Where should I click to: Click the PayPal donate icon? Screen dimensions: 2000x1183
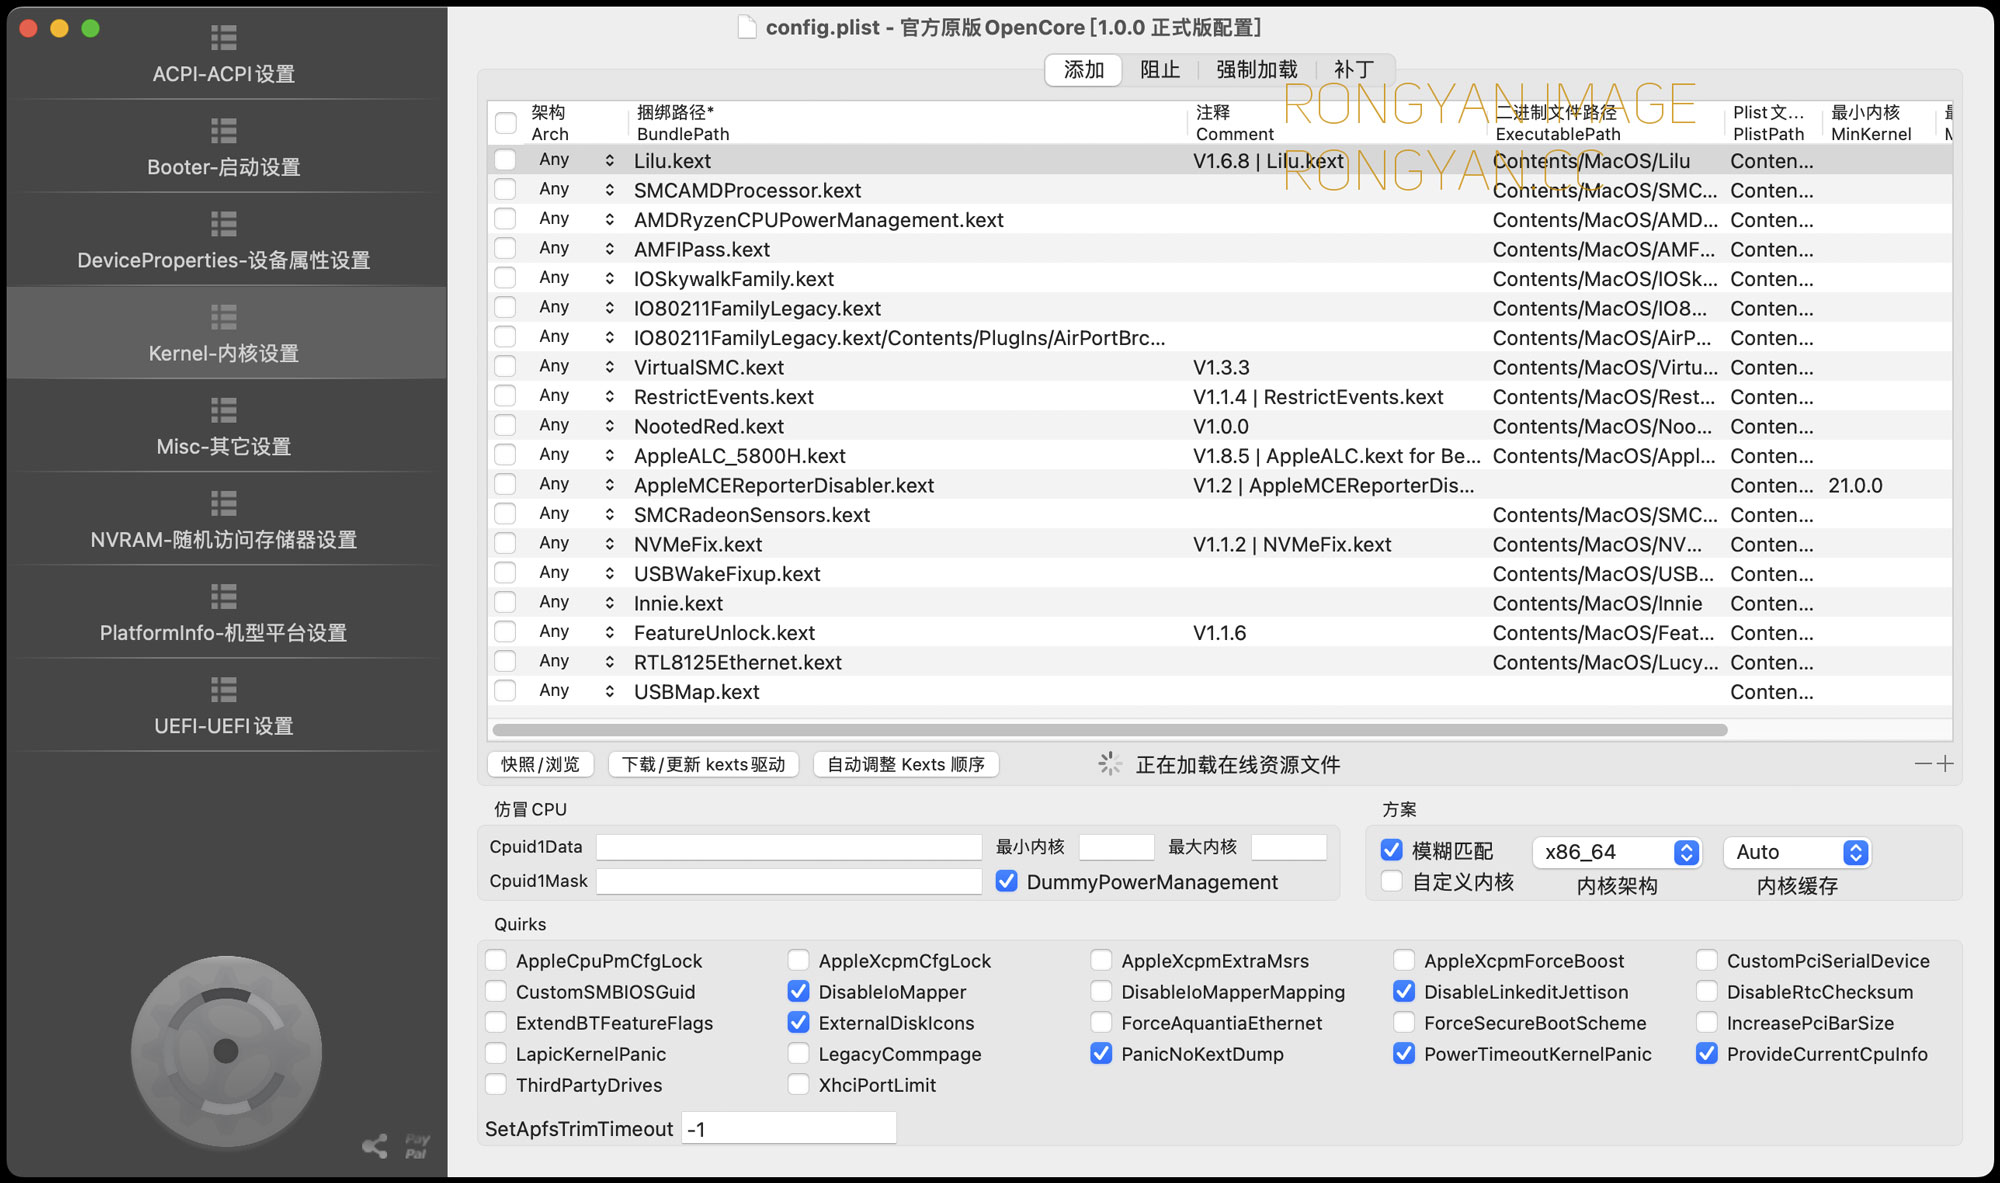(x=417, y=1146)
